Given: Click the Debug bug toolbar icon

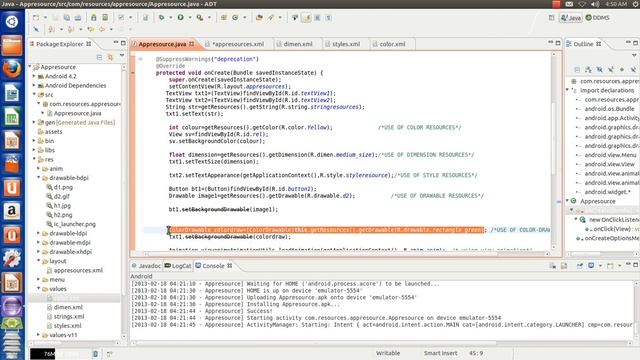Looking at the screenshot, I should coord(162,18).
